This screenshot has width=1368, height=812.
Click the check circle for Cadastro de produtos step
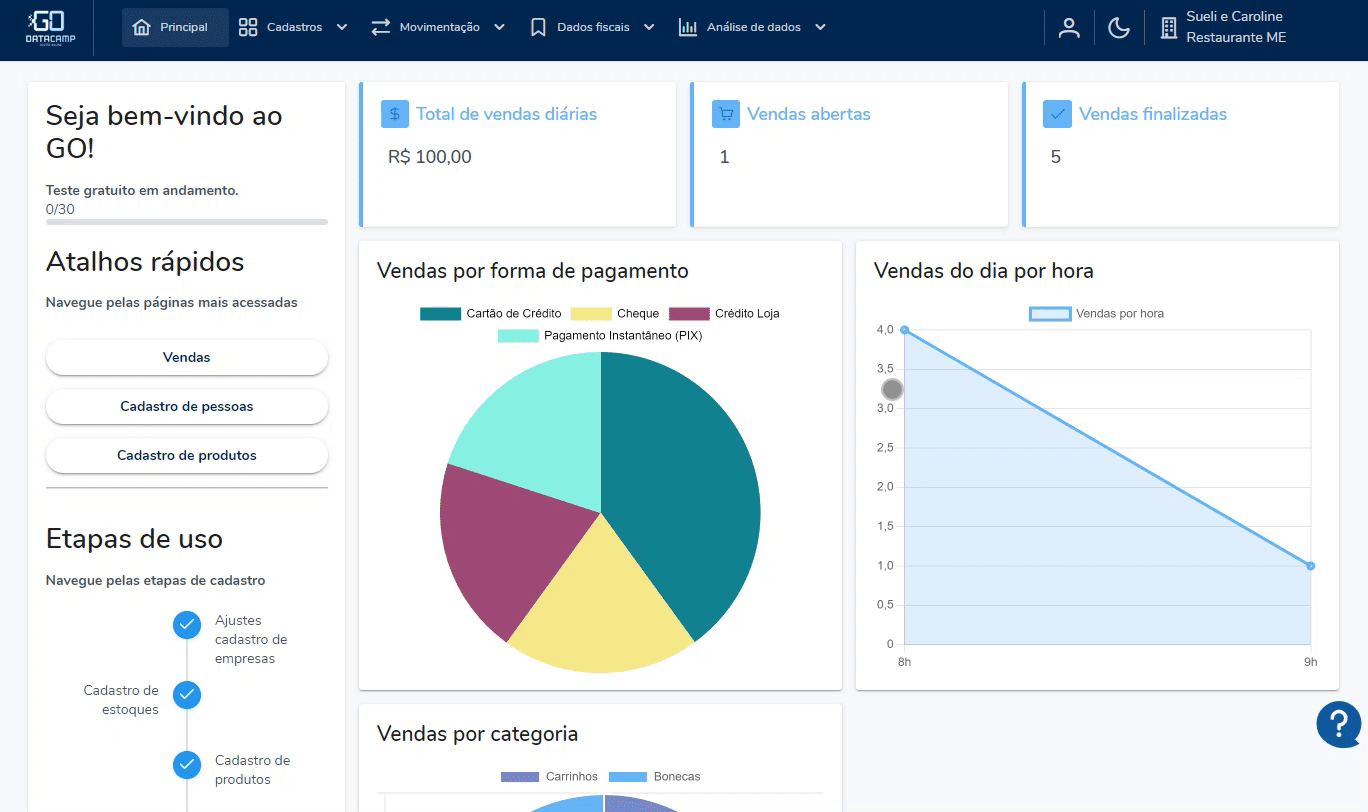point(187,765)
